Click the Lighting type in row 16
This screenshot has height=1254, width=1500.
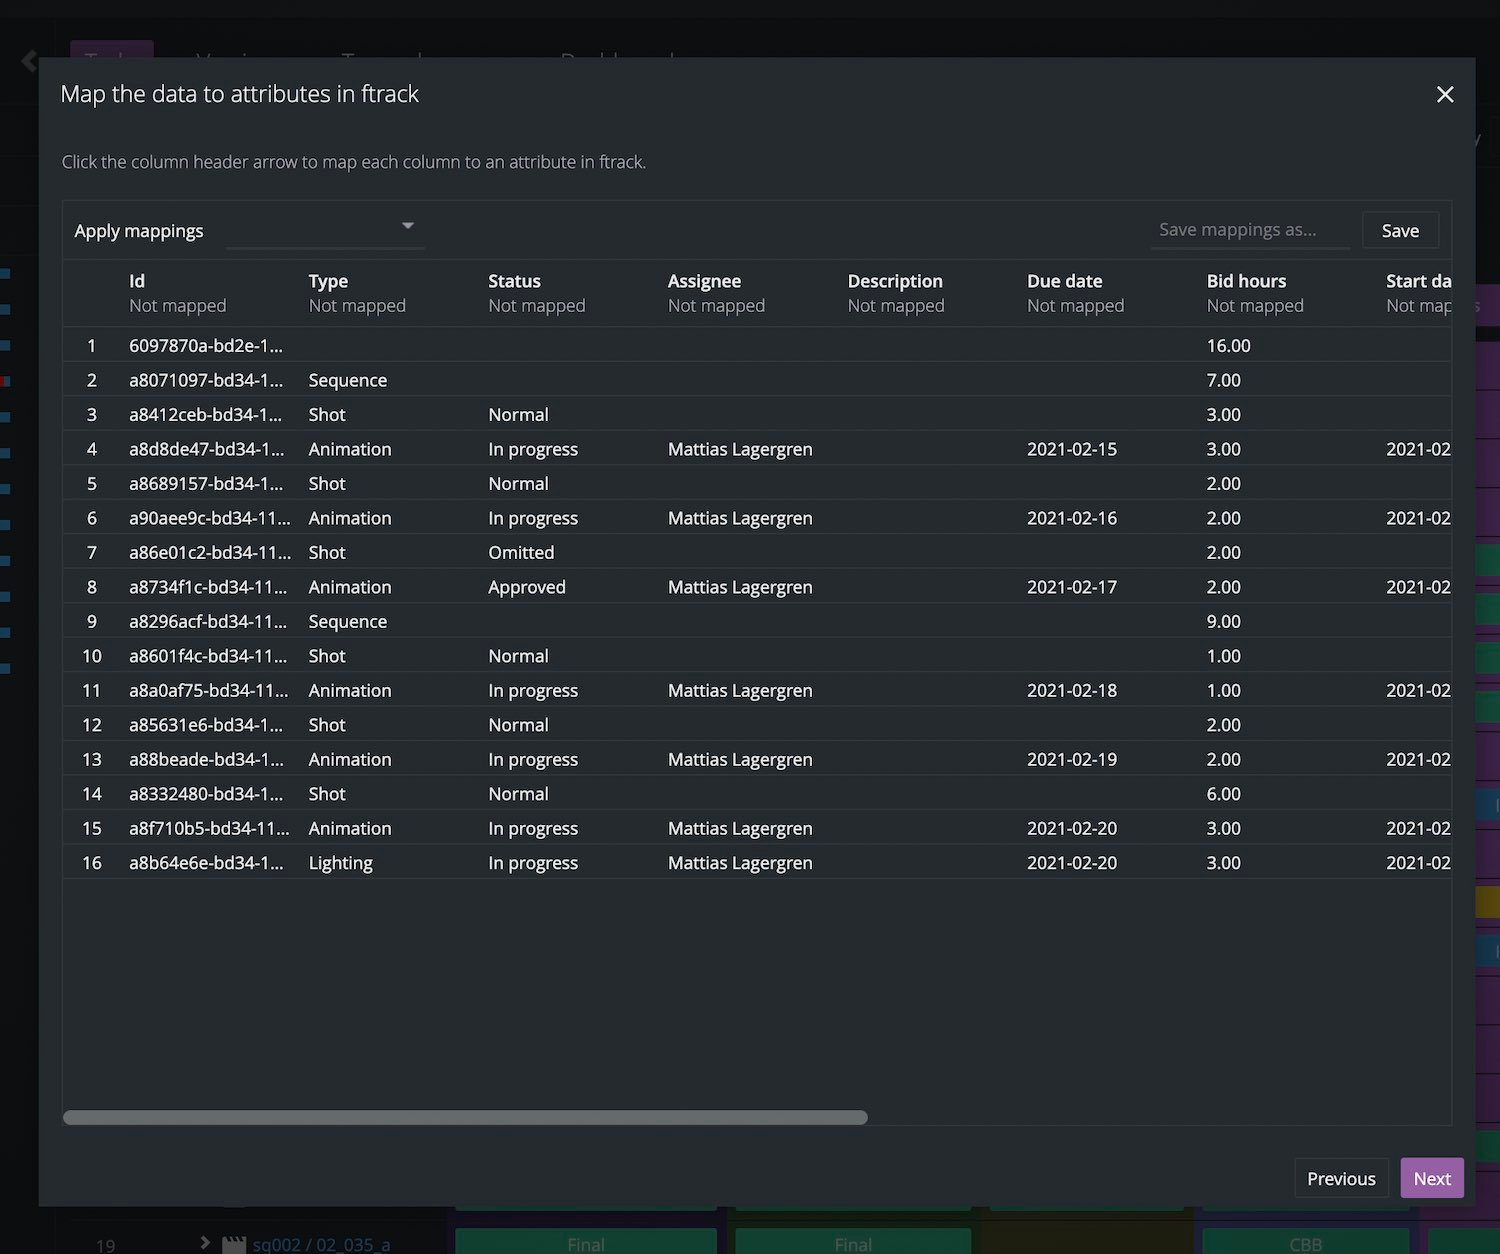pos(340,863)
